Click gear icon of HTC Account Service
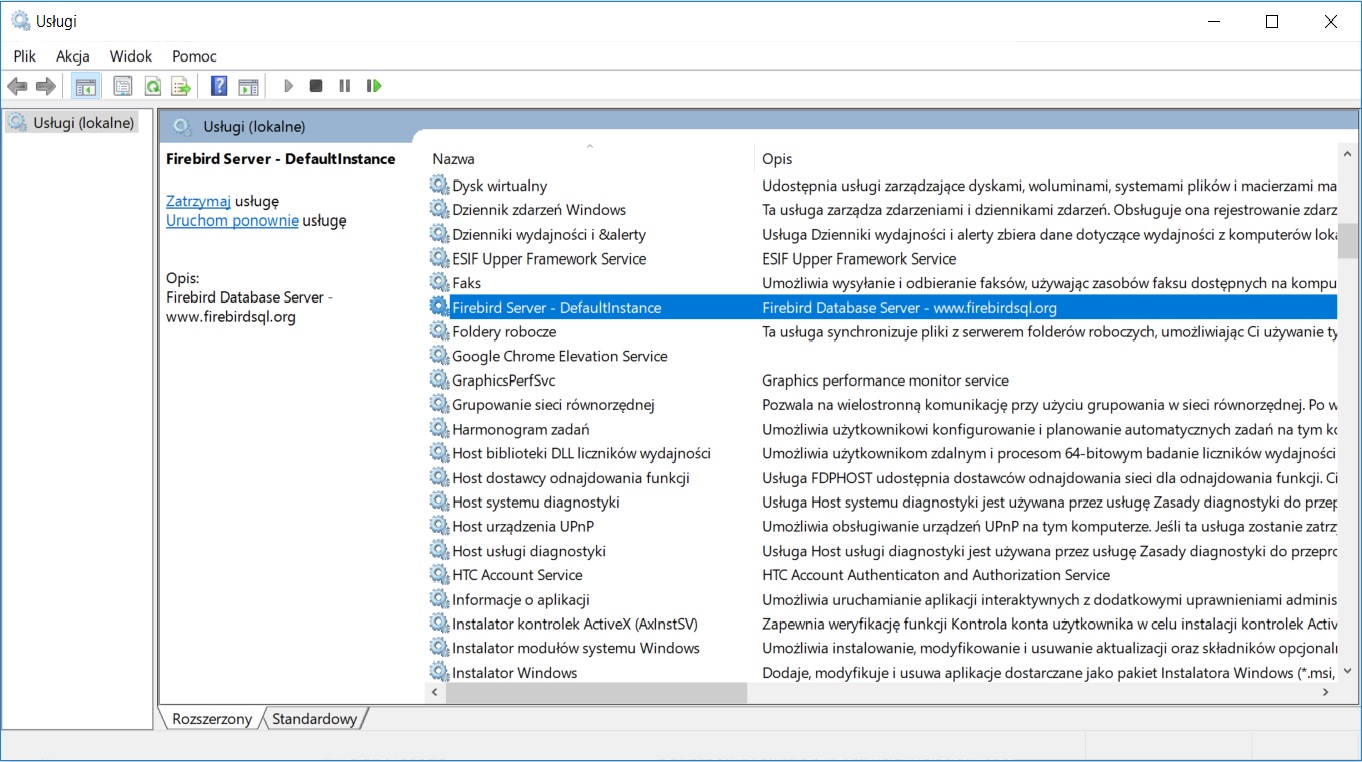 [439, 575]
